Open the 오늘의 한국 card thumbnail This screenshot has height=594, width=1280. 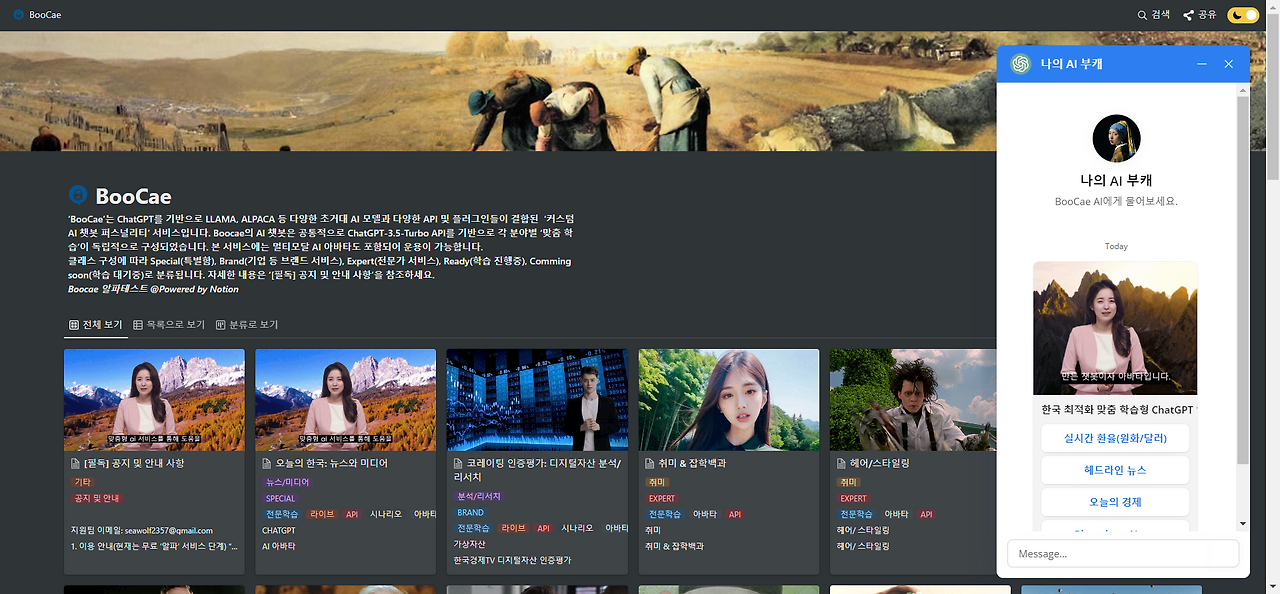pos(346,400)
